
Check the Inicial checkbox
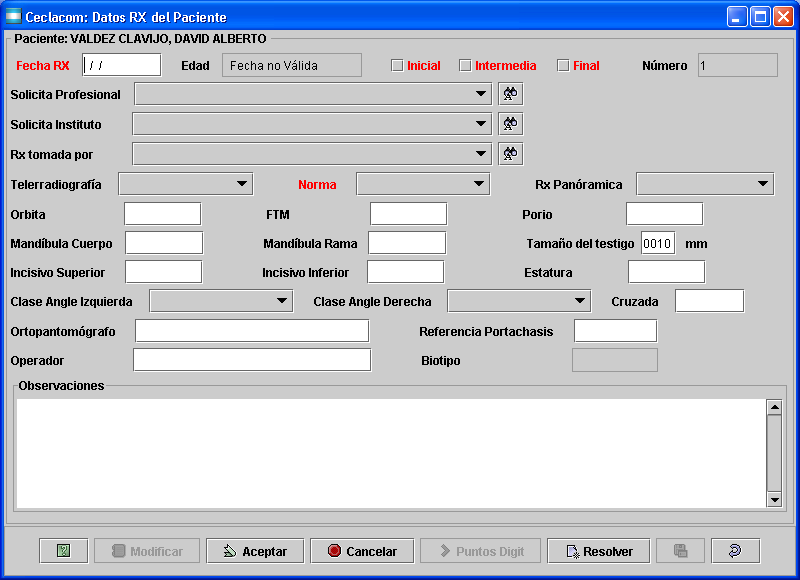397,65
